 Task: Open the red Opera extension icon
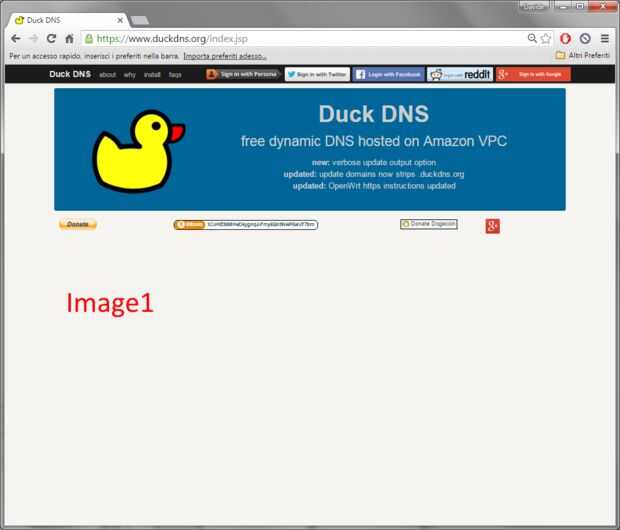point(566,38)
